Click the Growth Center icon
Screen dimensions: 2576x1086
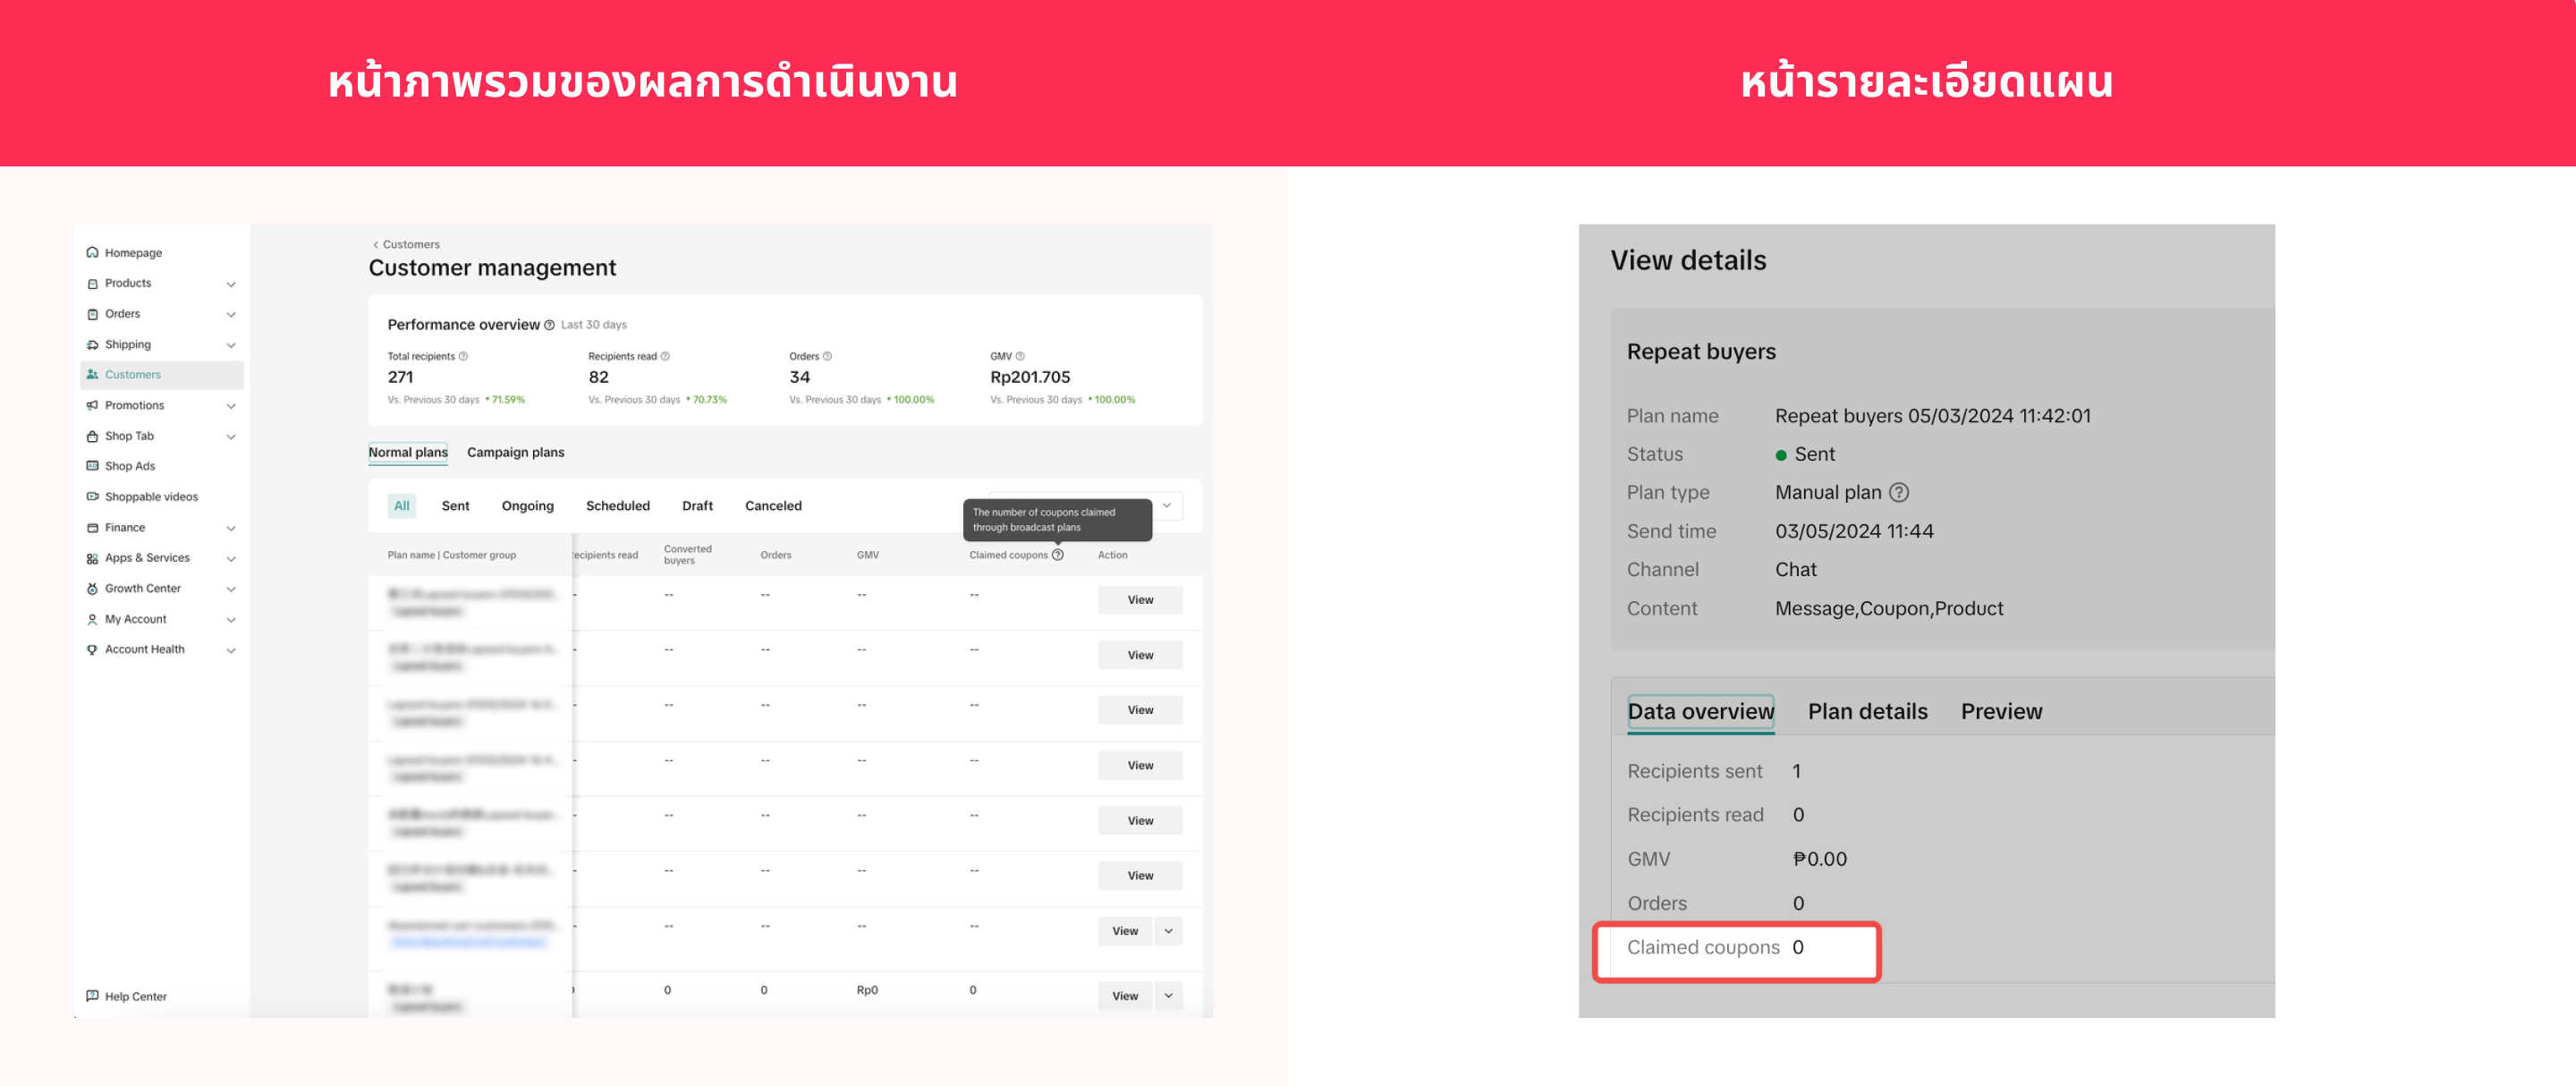(x=92, y=589)
